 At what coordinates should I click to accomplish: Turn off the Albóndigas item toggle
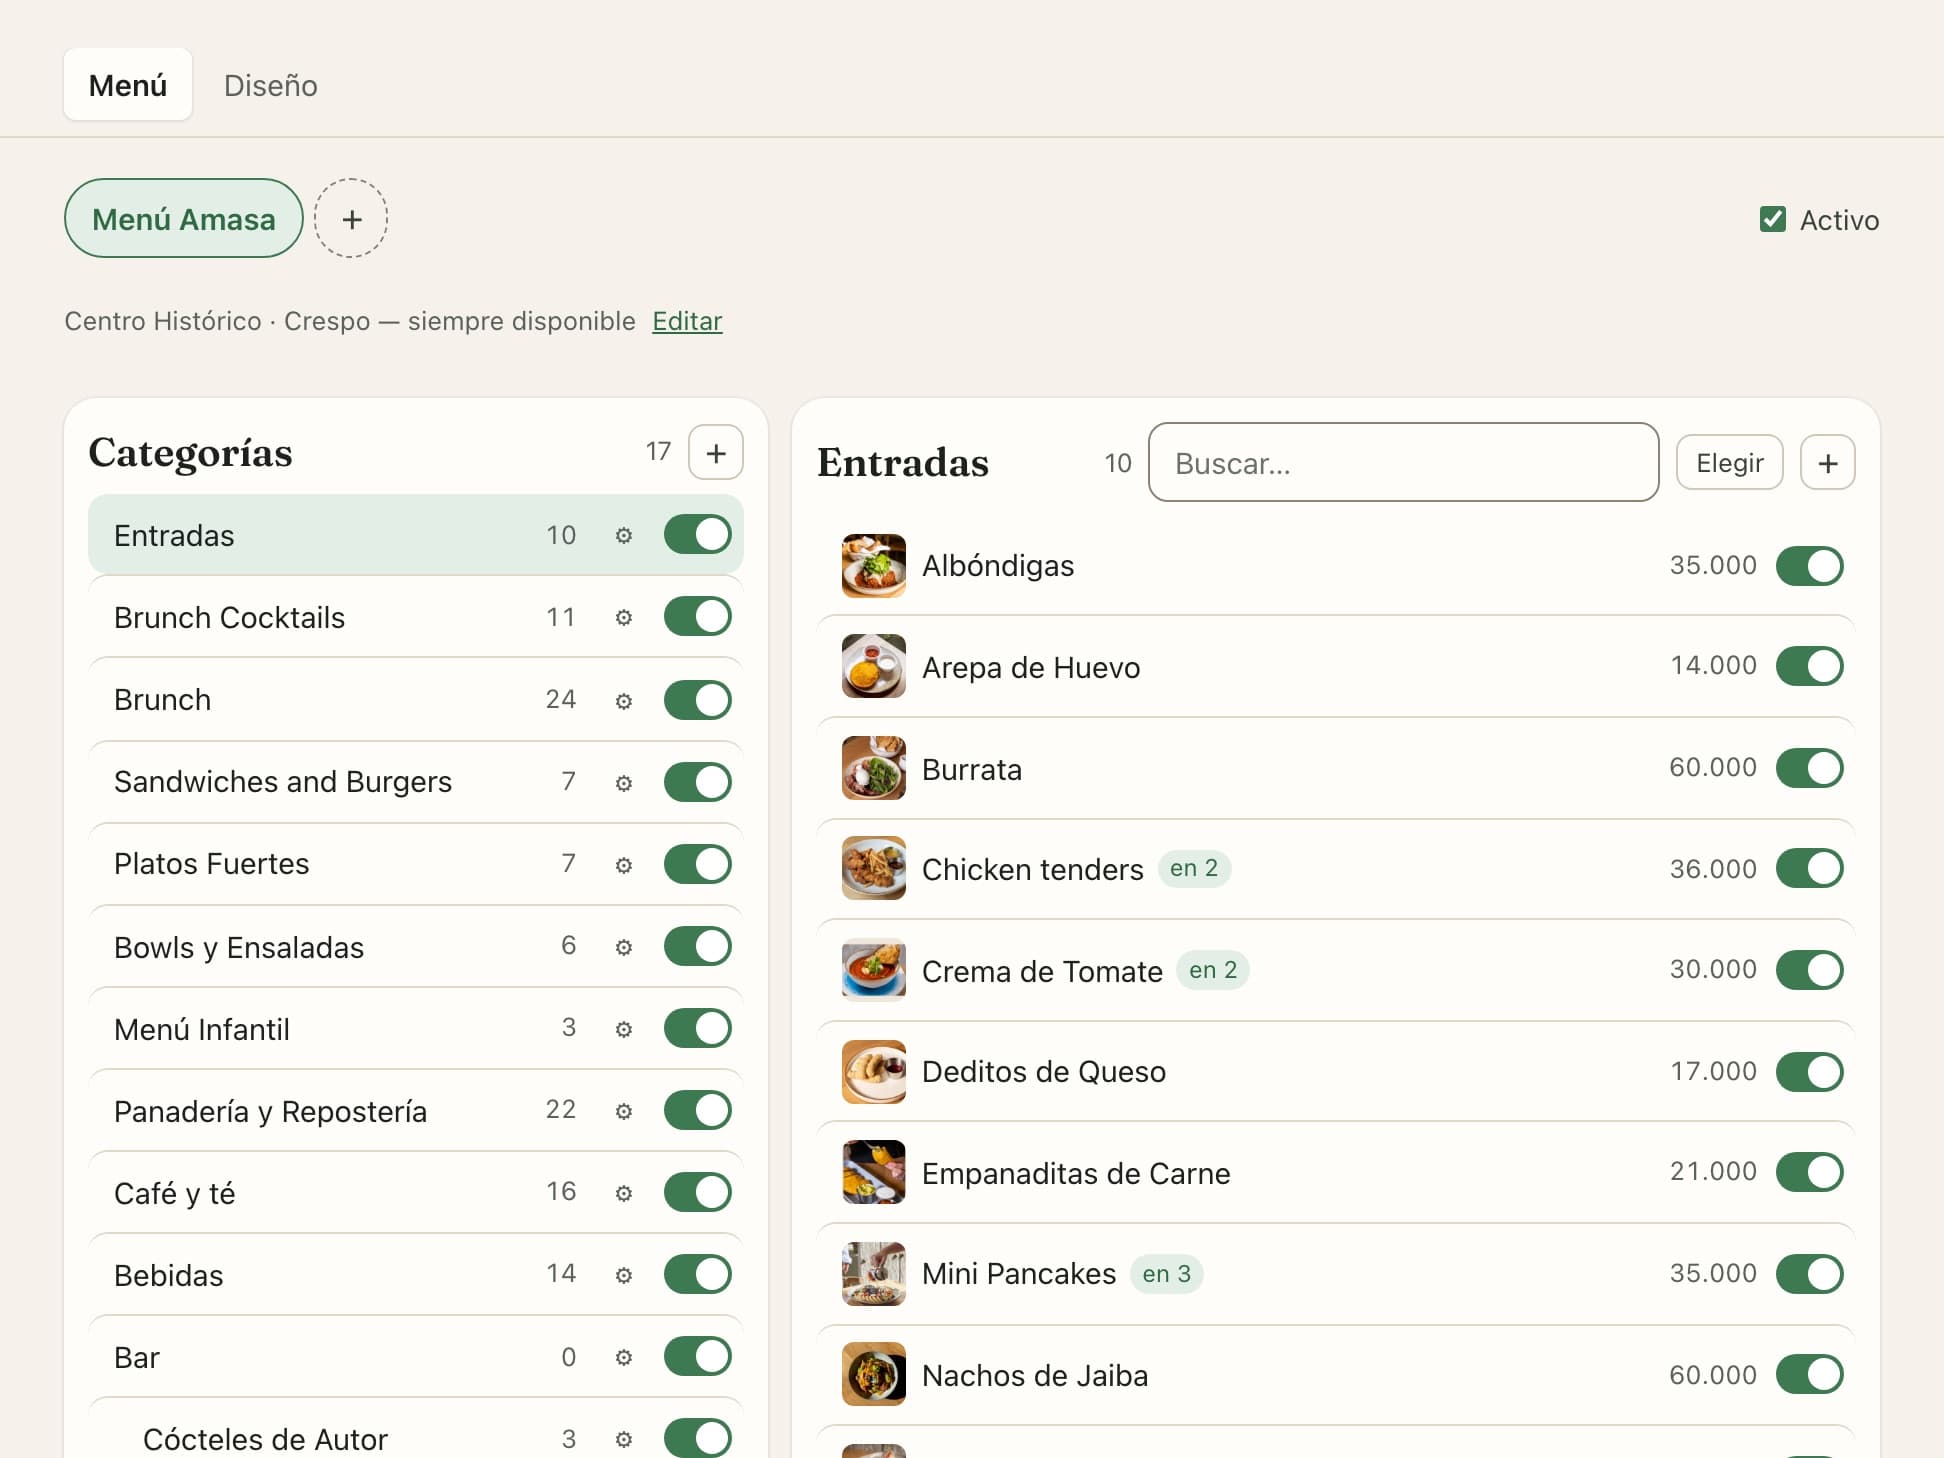point(1809,566)
